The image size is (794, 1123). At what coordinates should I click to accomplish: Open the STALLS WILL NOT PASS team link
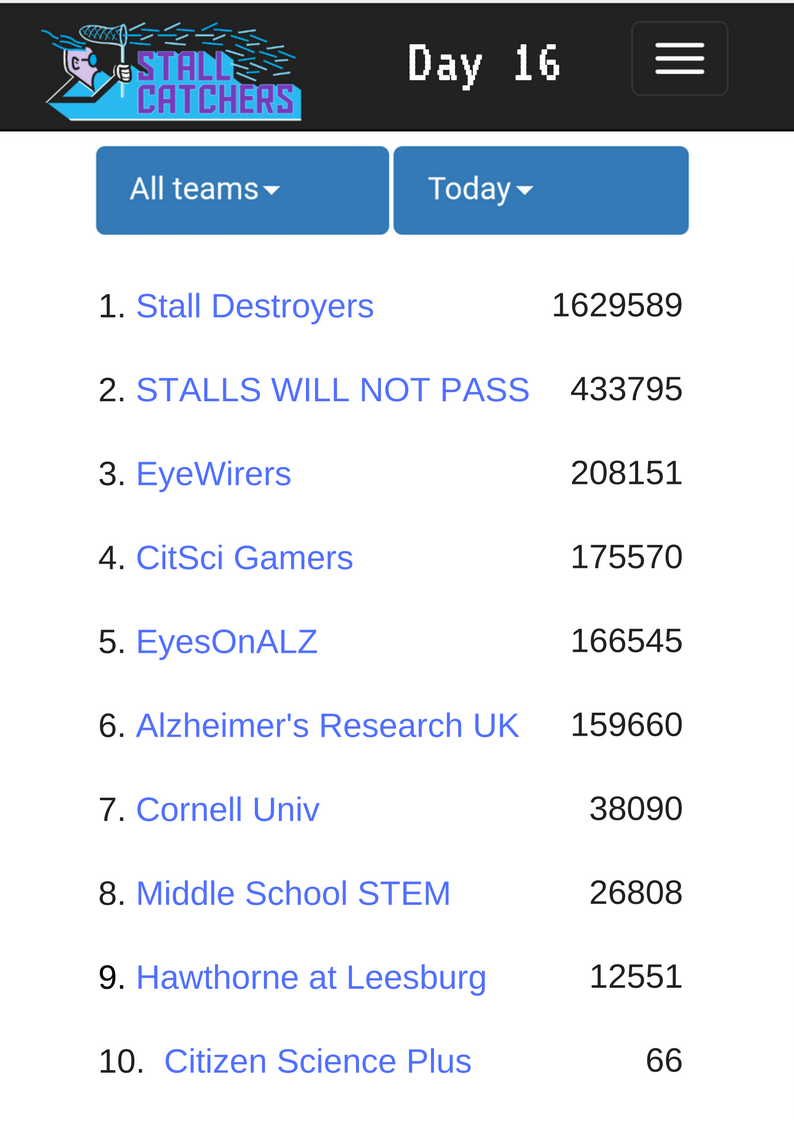coord(332,390)
